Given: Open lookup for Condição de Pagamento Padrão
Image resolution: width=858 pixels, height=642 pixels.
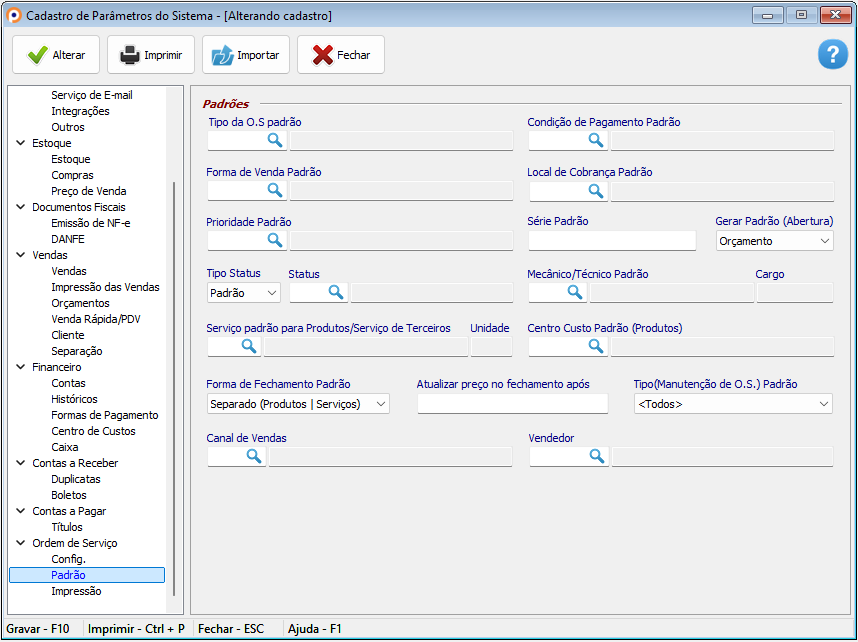Looking at the screenshot, I should [596, 140].
